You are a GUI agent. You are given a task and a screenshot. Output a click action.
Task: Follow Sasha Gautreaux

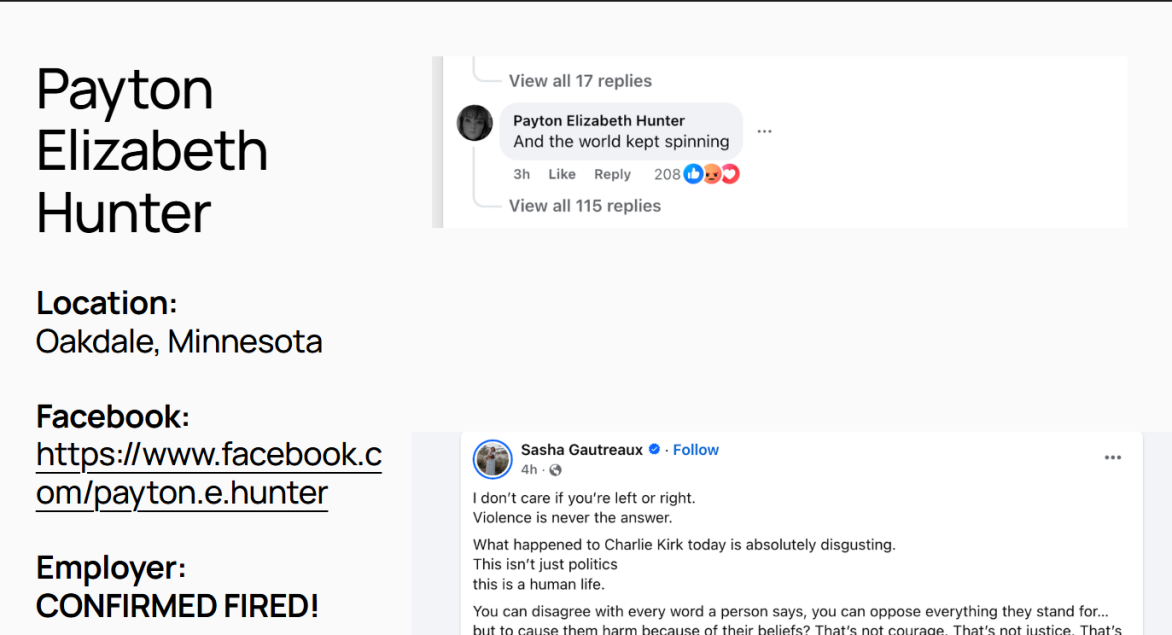[x=696, y=450]
